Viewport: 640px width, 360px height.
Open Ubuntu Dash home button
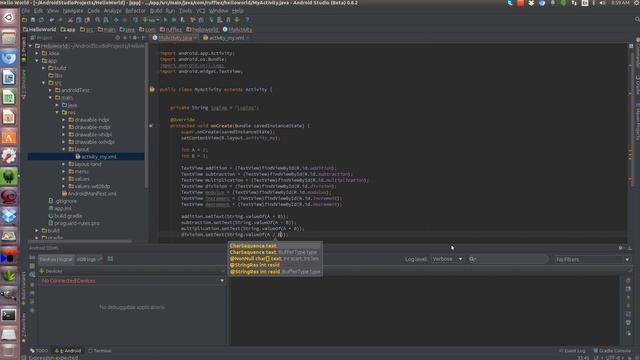pyautogui.click(x=9, y=17)
